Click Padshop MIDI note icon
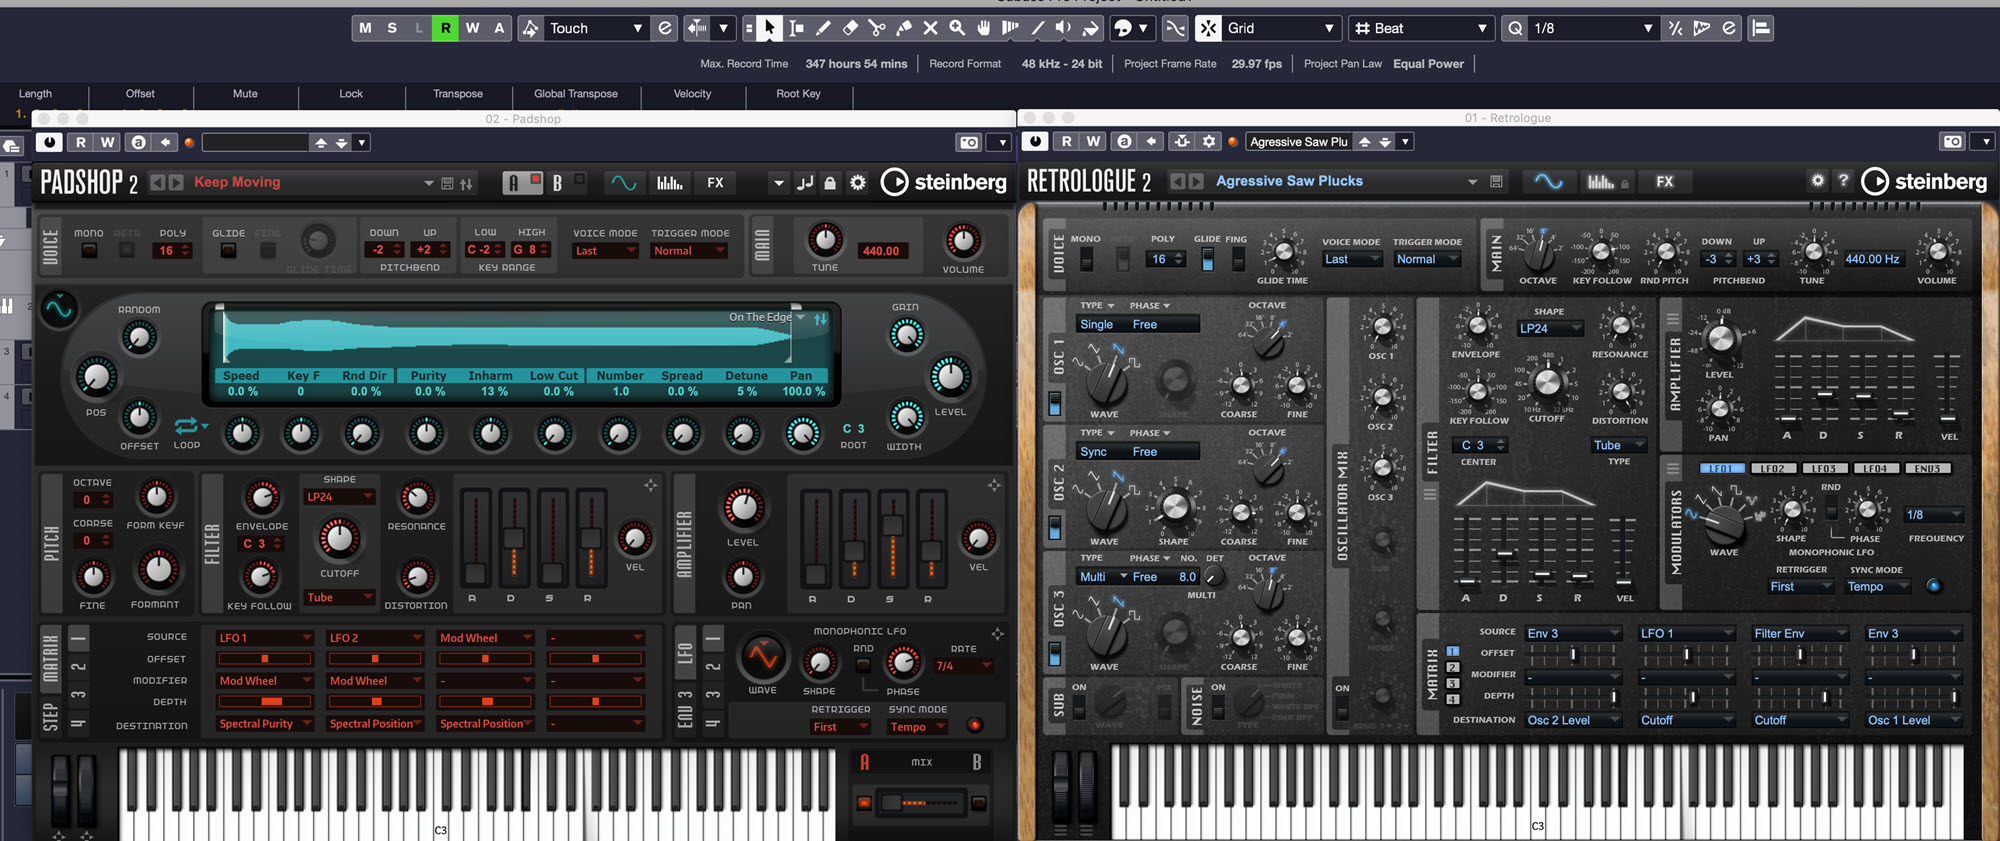This screenshot has height=841, width=2000. [804, 183]
